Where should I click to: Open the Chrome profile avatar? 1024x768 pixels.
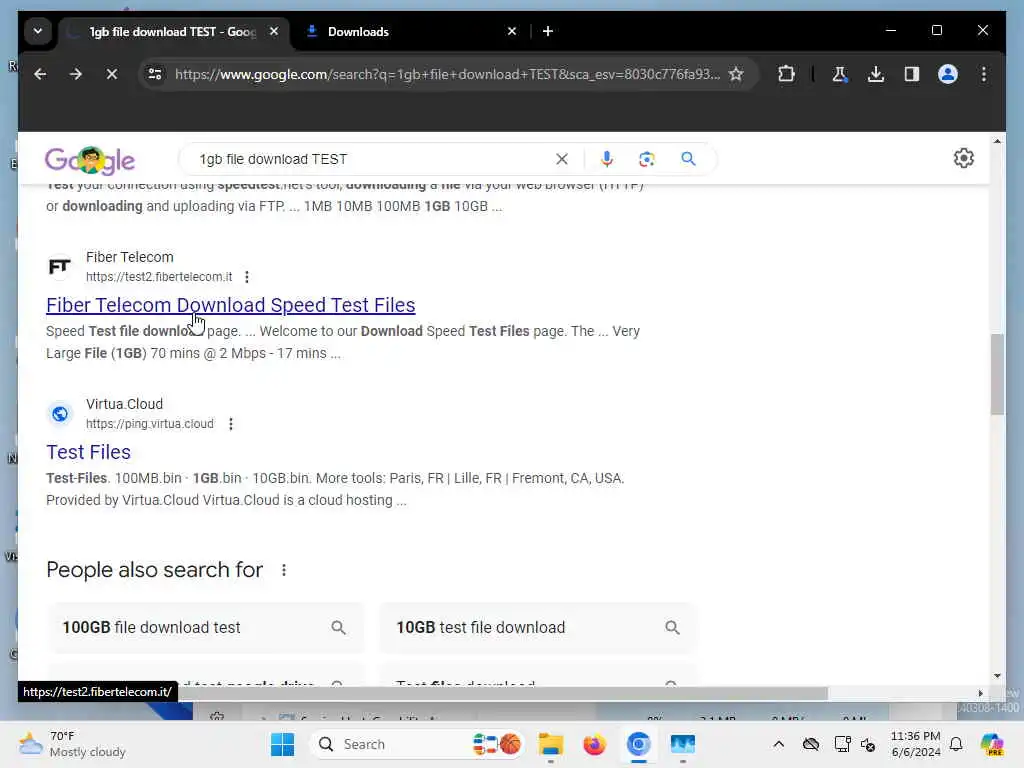(x=948, y=74)
